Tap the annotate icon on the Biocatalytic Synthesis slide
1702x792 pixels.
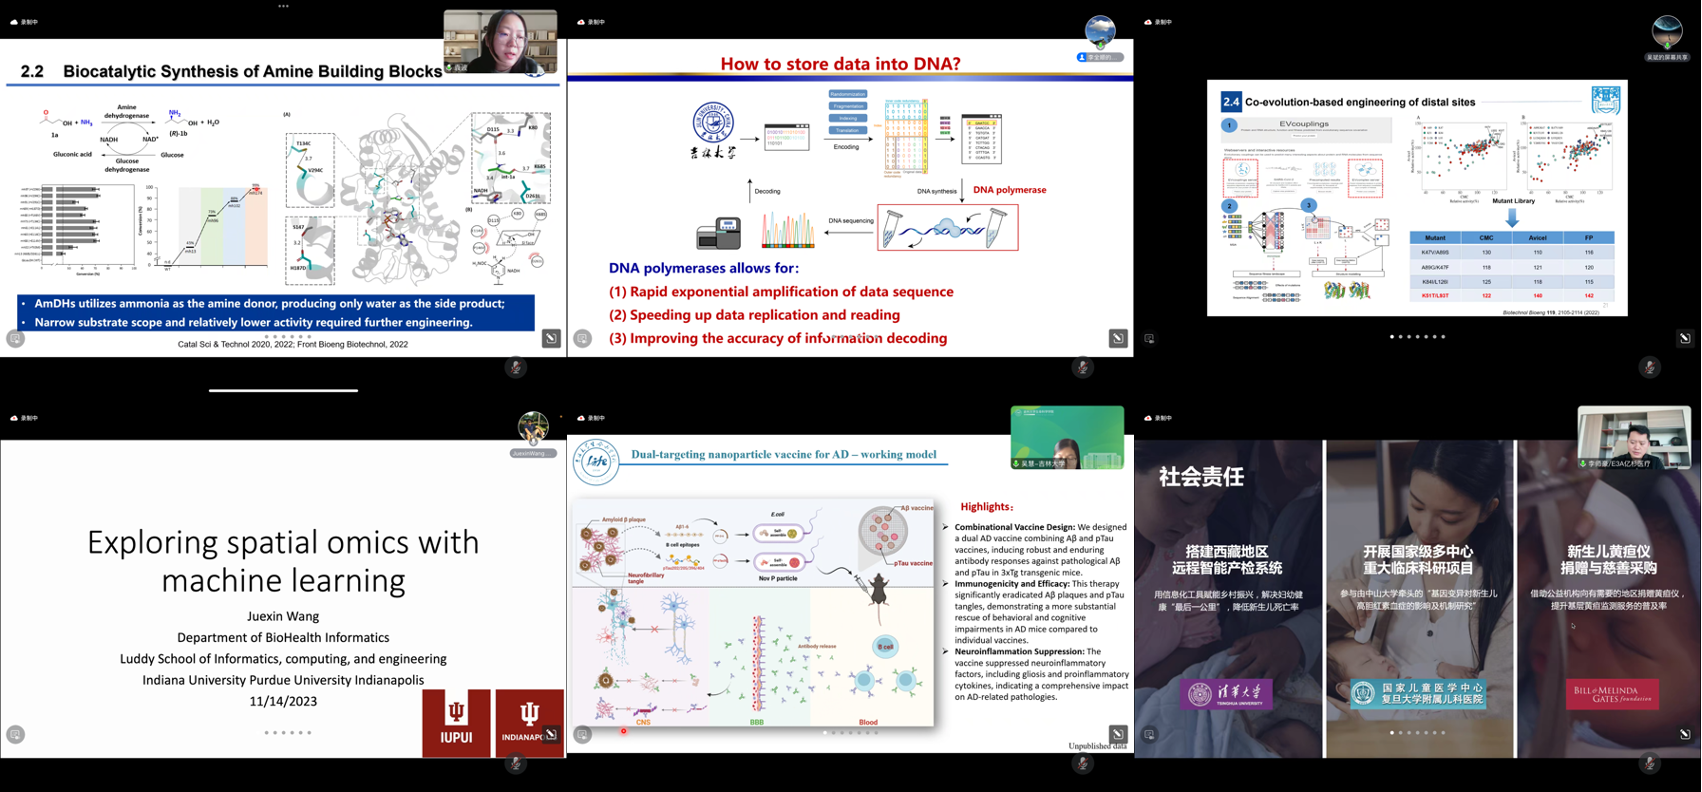(x=551, y=339)
